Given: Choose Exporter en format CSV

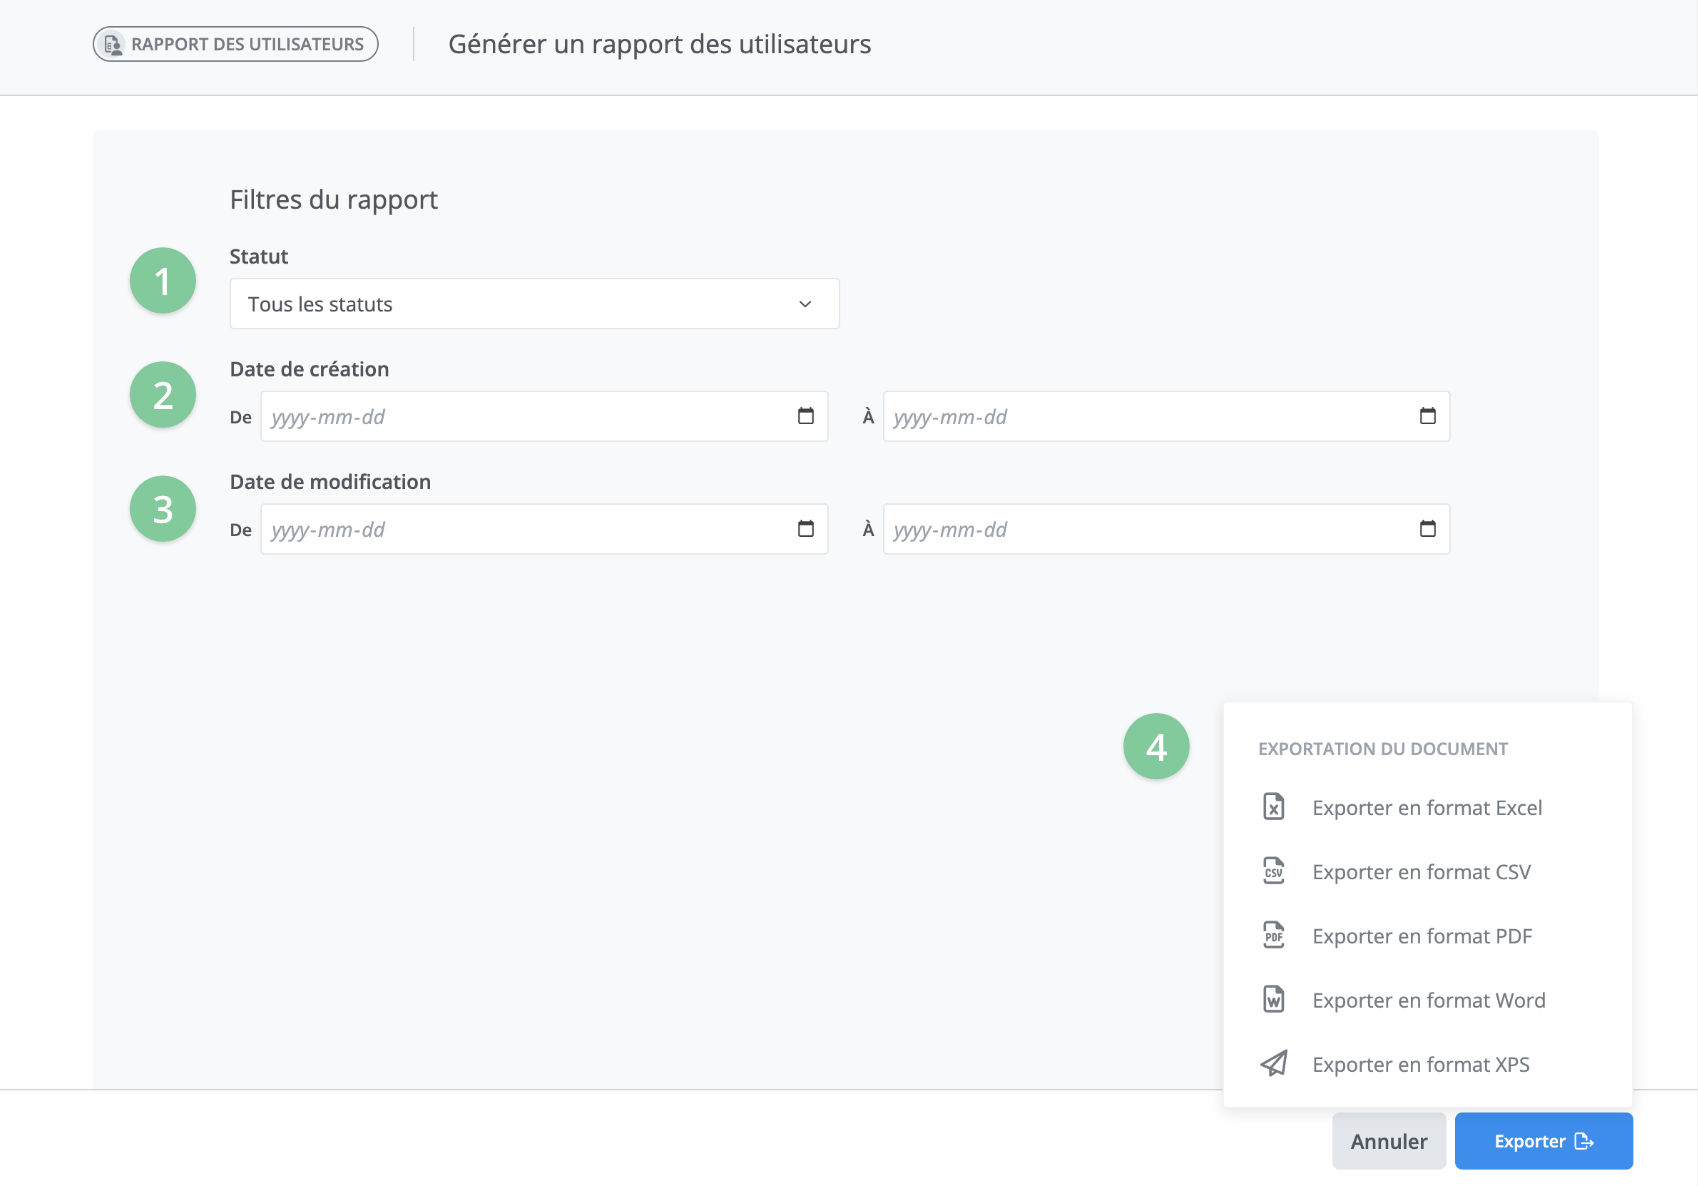Looking at the screenshot, I should coord(1421,872).
